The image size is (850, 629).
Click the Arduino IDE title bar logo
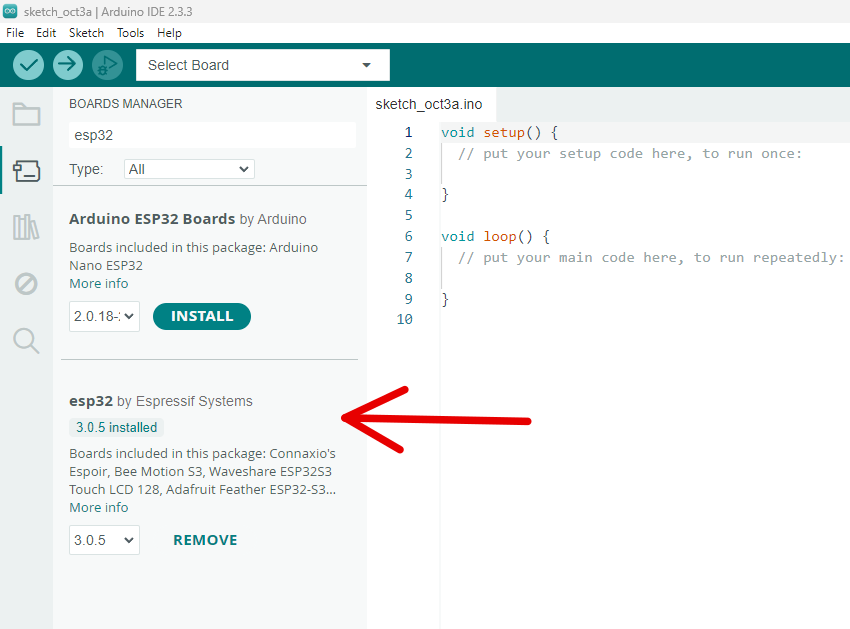pyautogui.click(x=10, y=11)
